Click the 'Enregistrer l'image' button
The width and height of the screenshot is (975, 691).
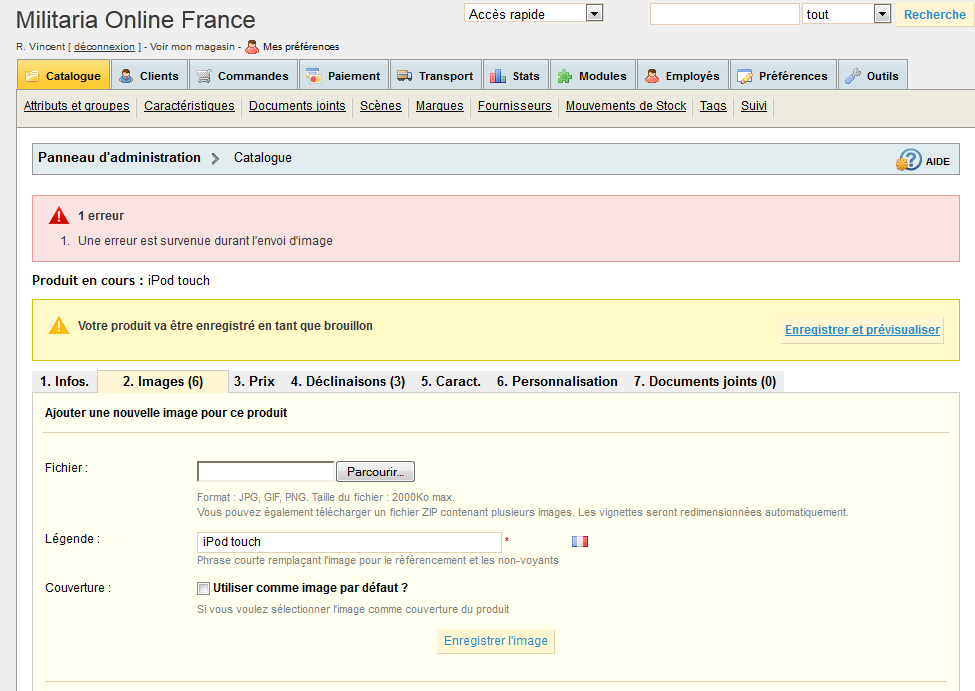click(496, 641)
